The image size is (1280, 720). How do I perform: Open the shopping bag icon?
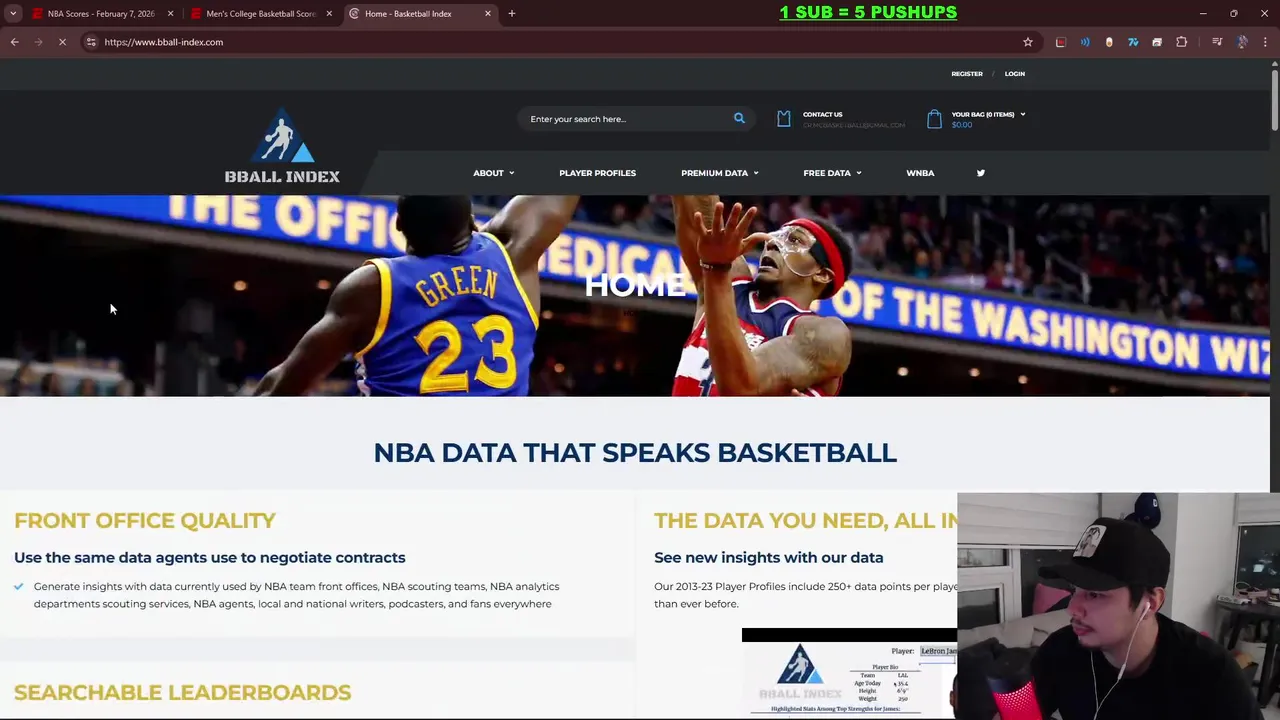point(934,119)
